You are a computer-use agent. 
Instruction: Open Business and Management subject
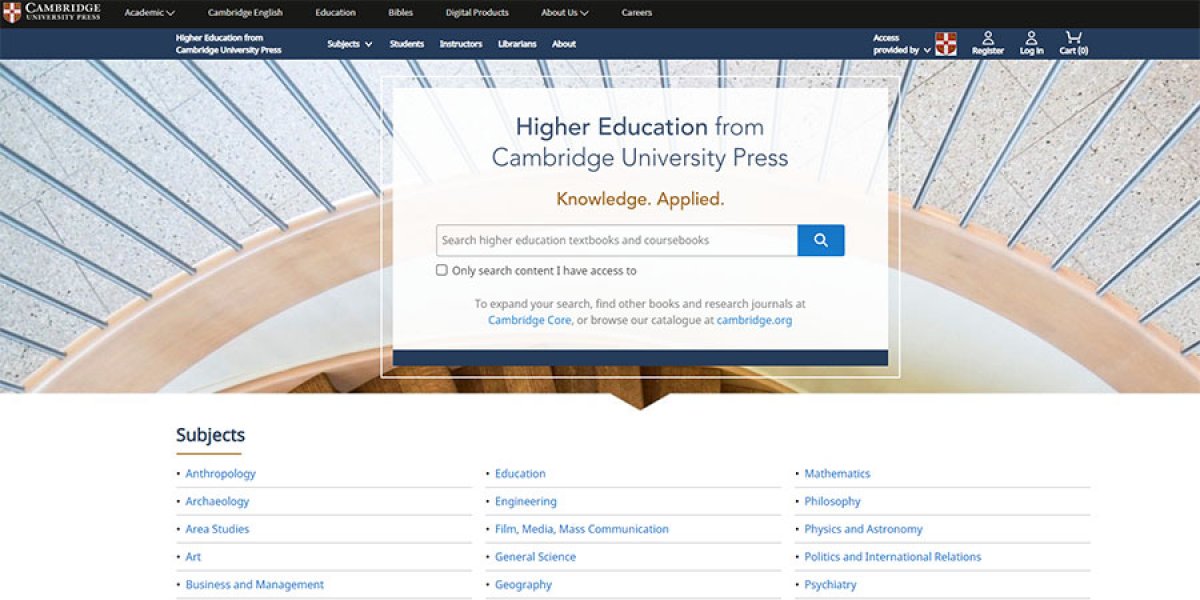255,585
